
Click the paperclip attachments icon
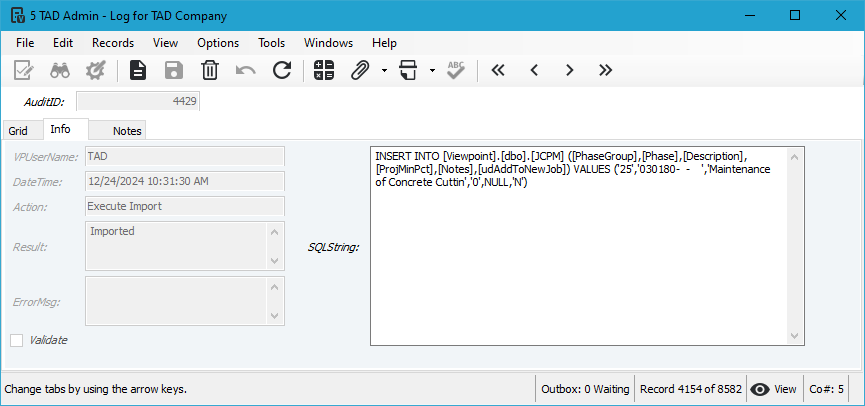click(x=360, y=70)
